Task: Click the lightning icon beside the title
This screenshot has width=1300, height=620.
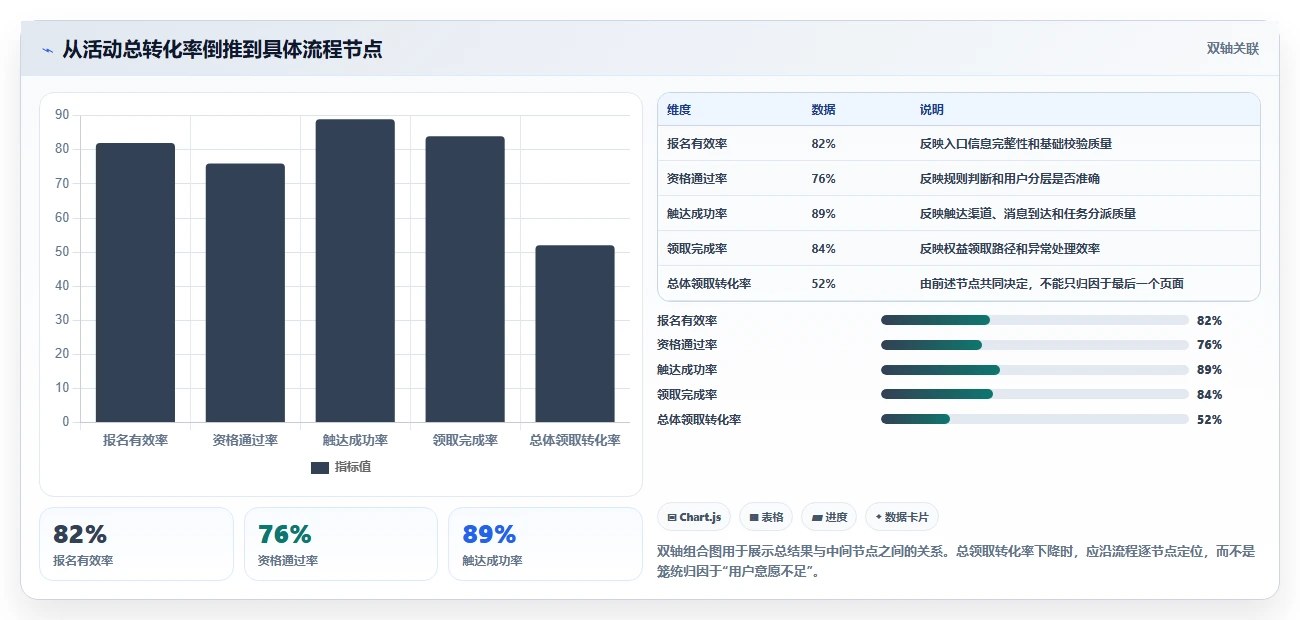Action: (x=47, y=49)
